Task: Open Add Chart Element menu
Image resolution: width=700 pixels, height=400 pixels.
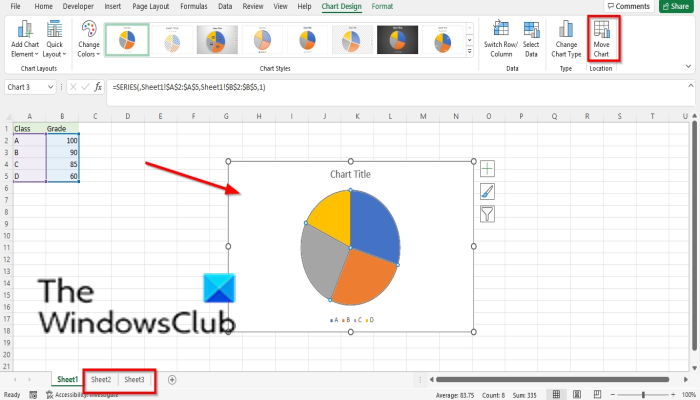Action: pyautogui.click(x=25, y=39)
